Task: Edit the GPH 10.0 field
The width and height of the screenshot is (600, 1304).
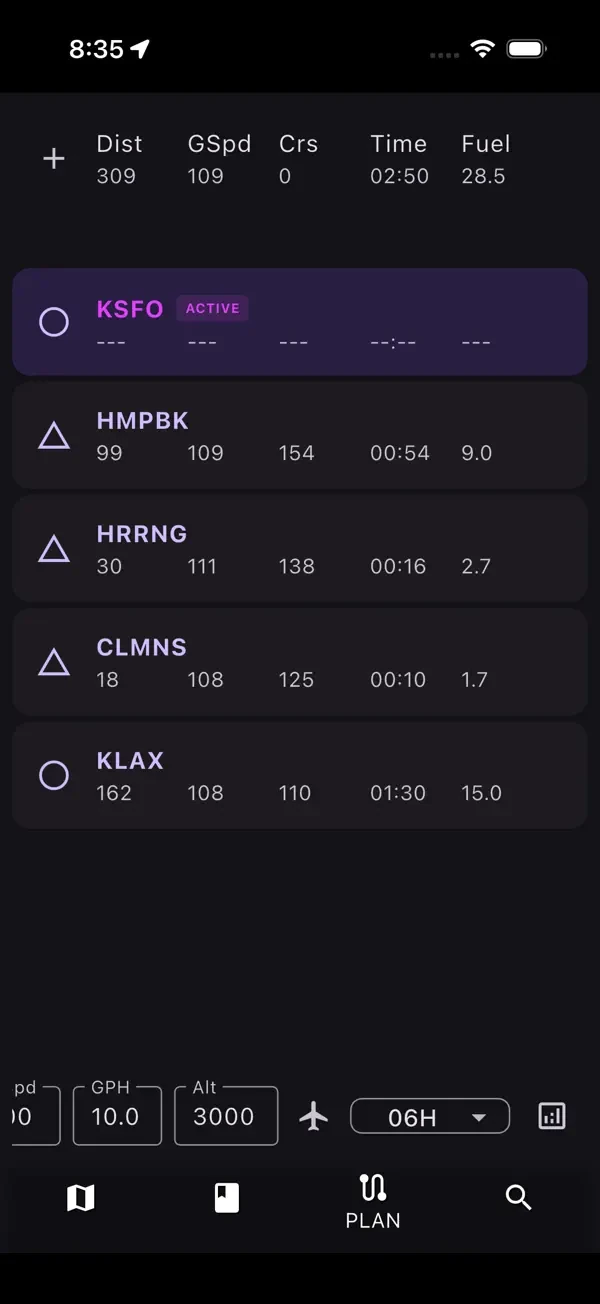Action: (117, 1116)
